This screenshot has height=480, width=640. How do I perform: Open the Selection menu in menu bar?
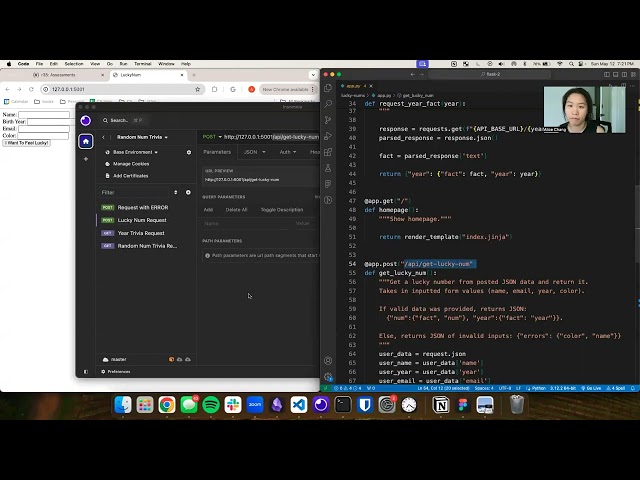pyautogui.click(x=74, y=64)
